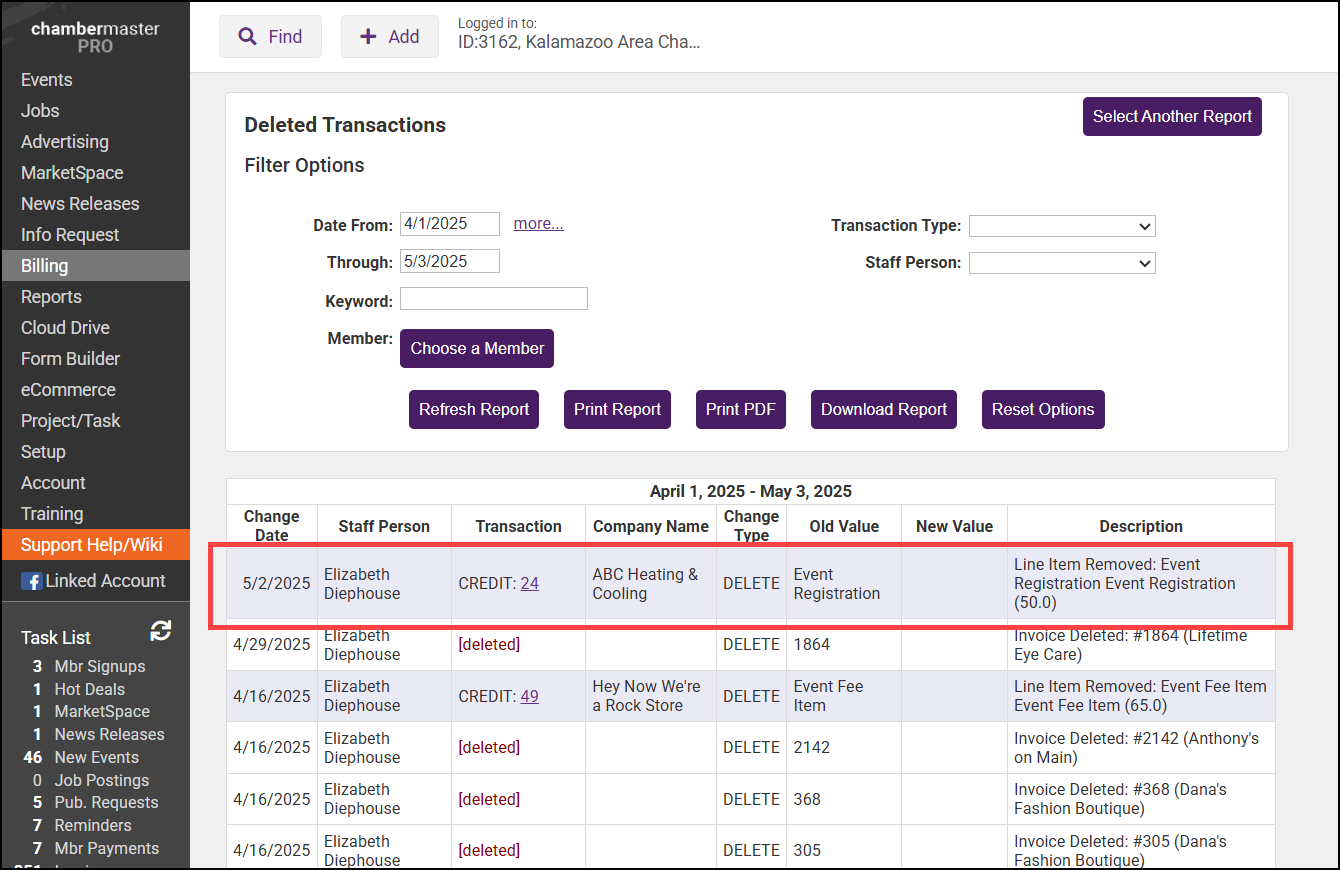The image size is (1340, 870).
Task: Open the Support Help/Wiki menu item
Action: coord(91,545)
